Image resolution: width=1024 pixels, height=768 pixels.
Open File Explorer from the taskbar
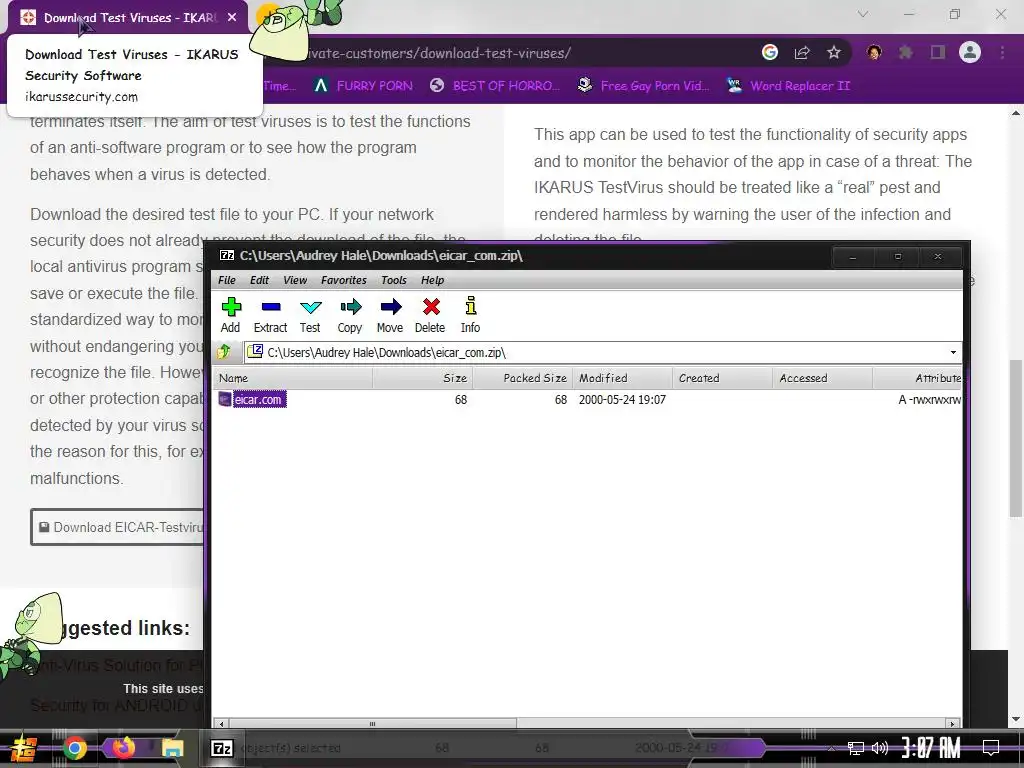point(172,748)
